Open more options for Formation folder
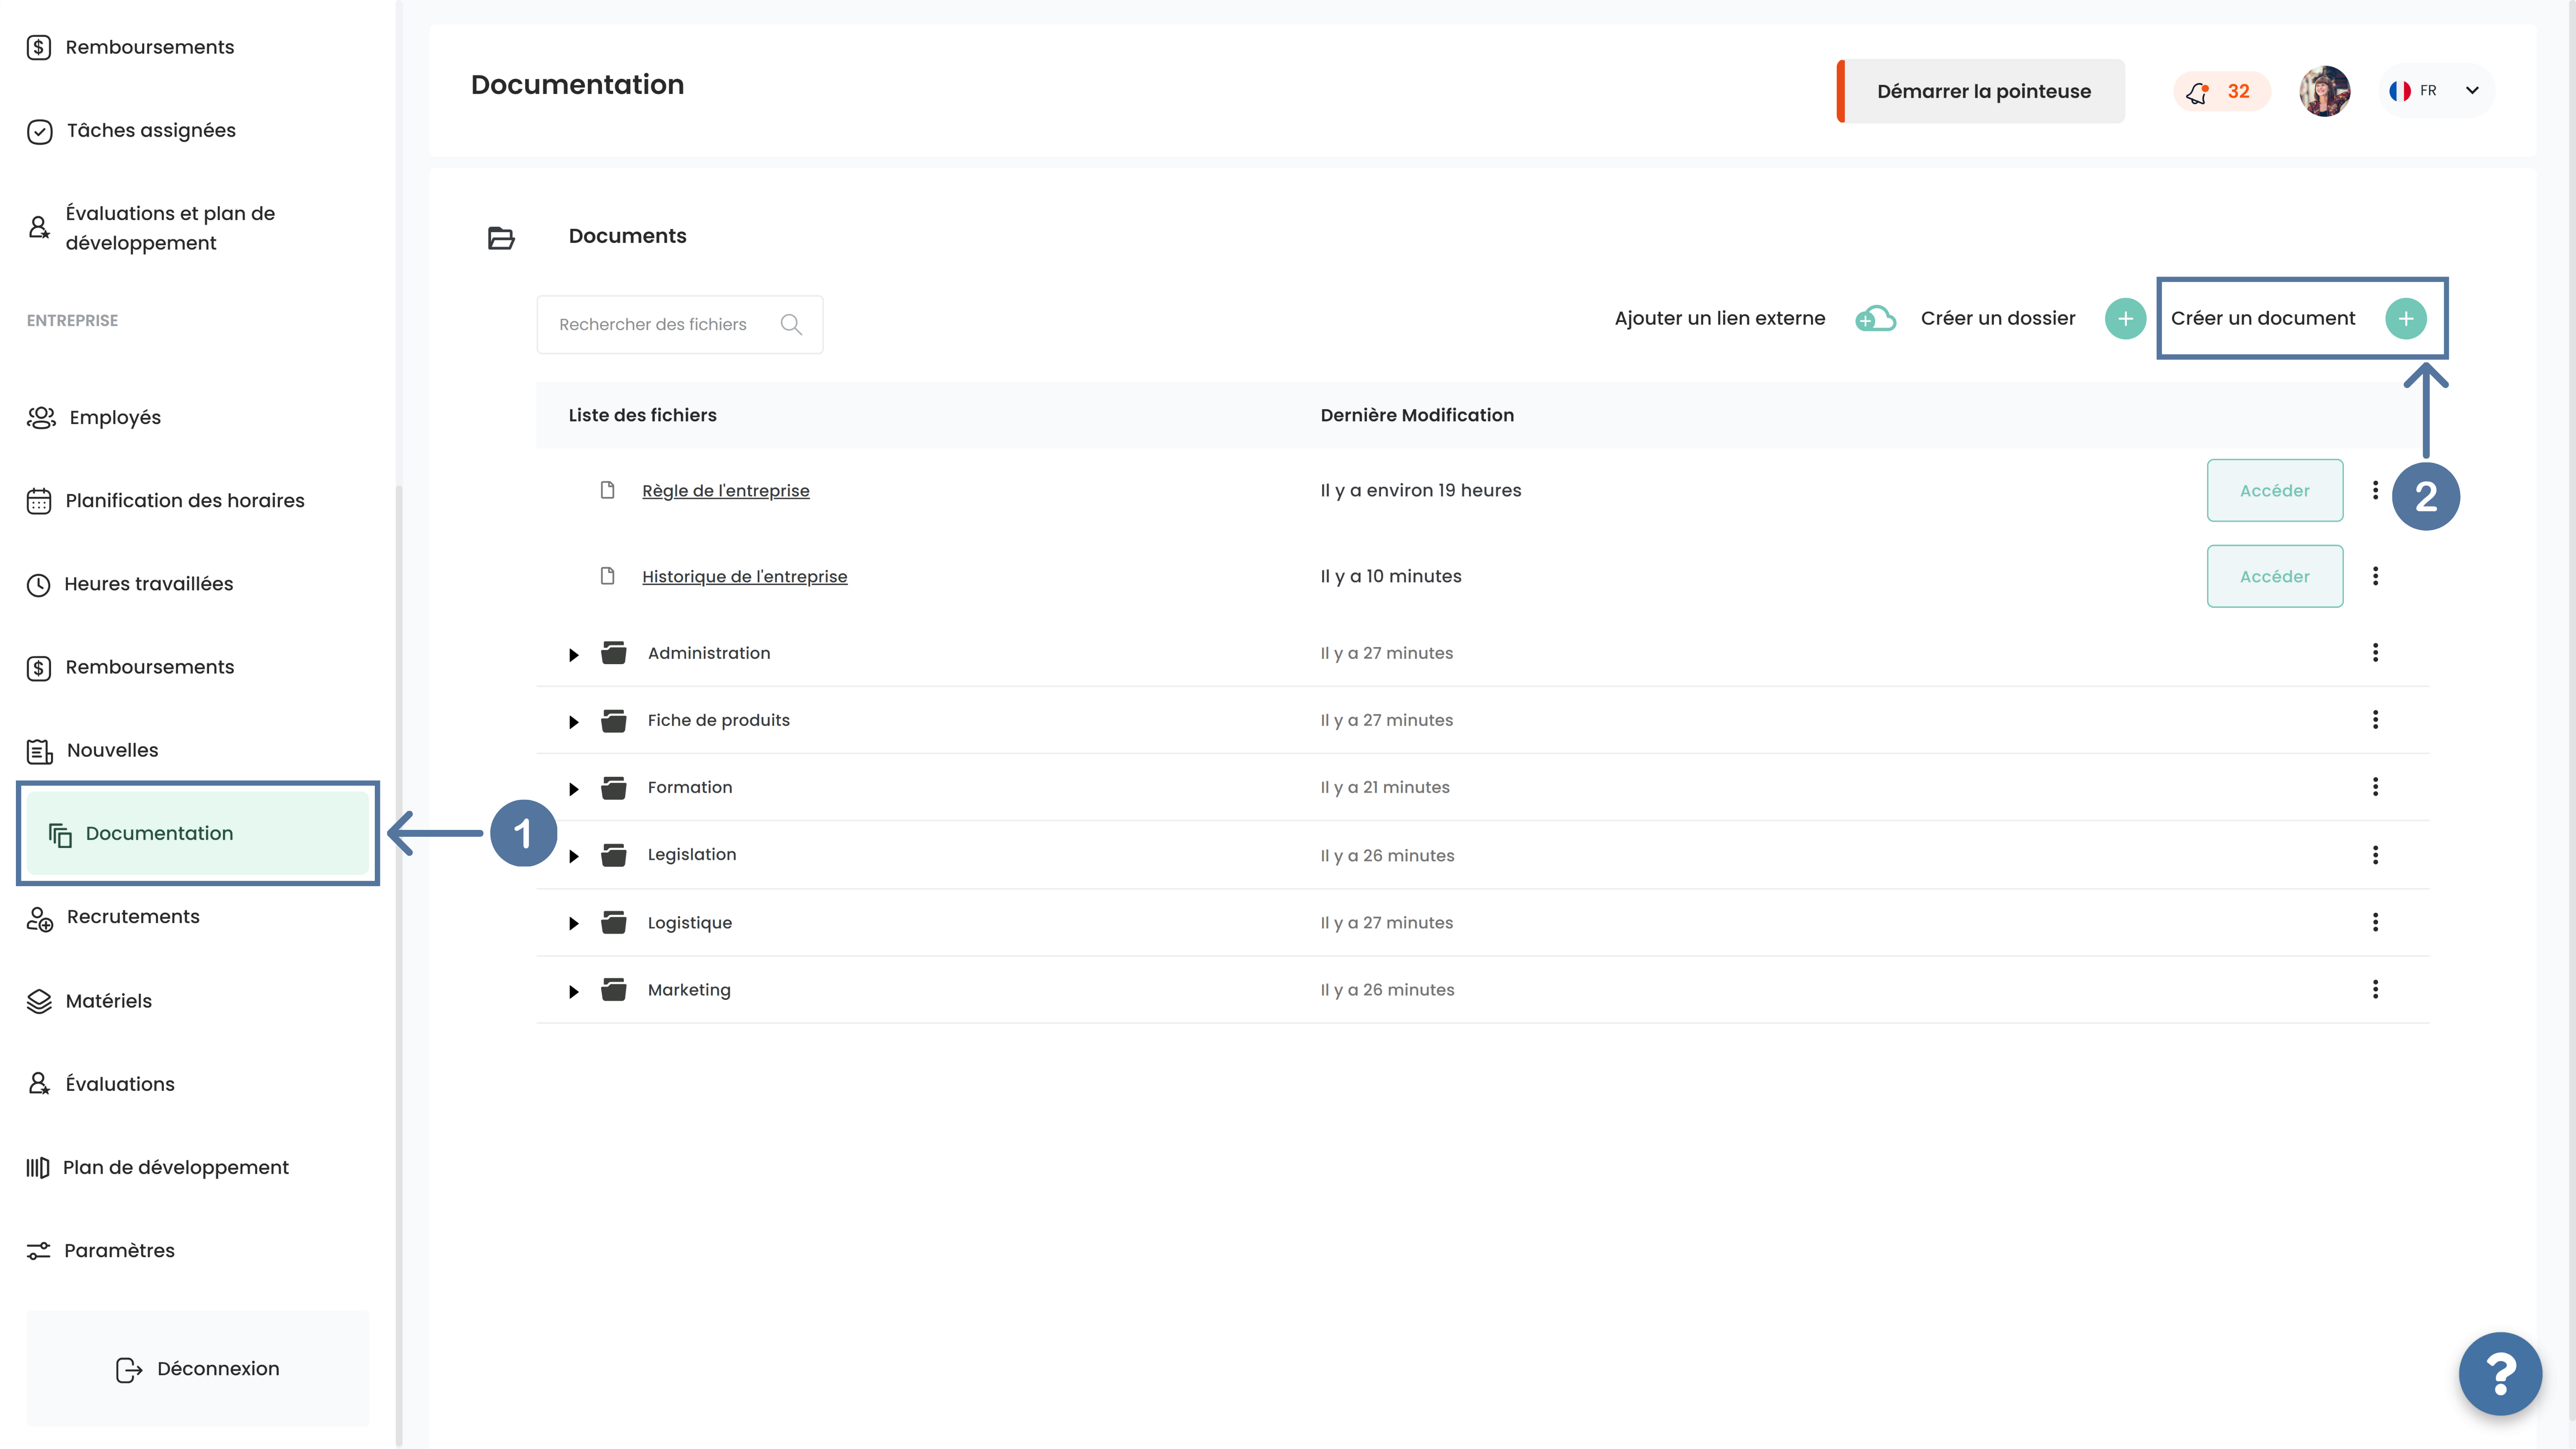The width and height of the screenshot is (2576, 1449). click(x=2376, y=787)
